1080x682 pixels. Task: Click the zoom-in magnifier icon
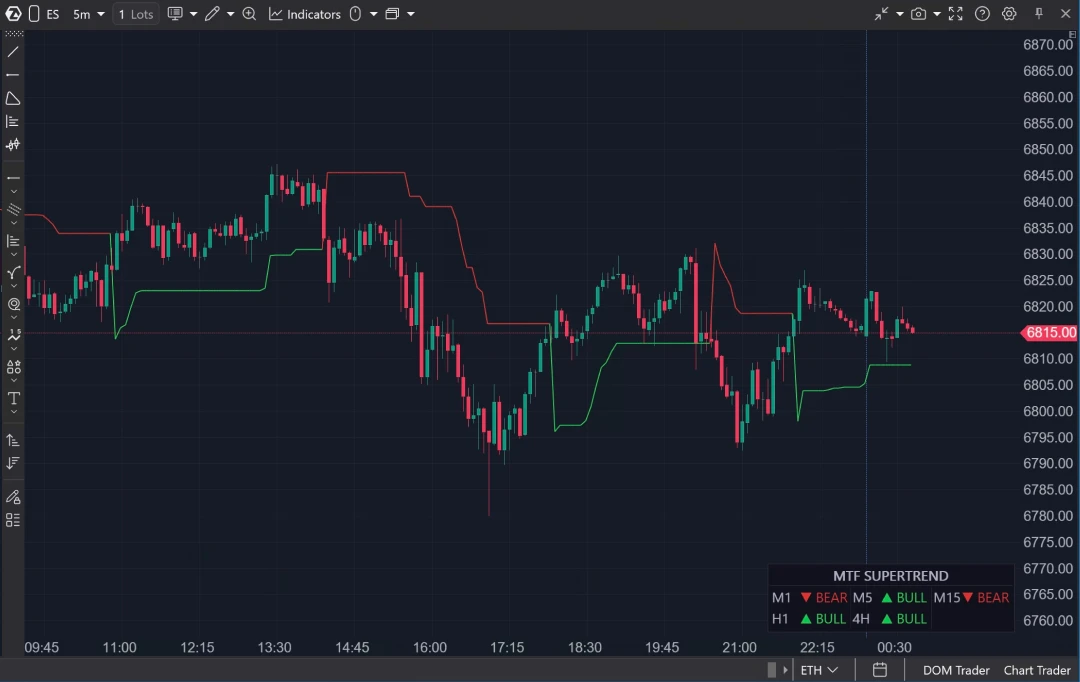[x=249, y=14]
